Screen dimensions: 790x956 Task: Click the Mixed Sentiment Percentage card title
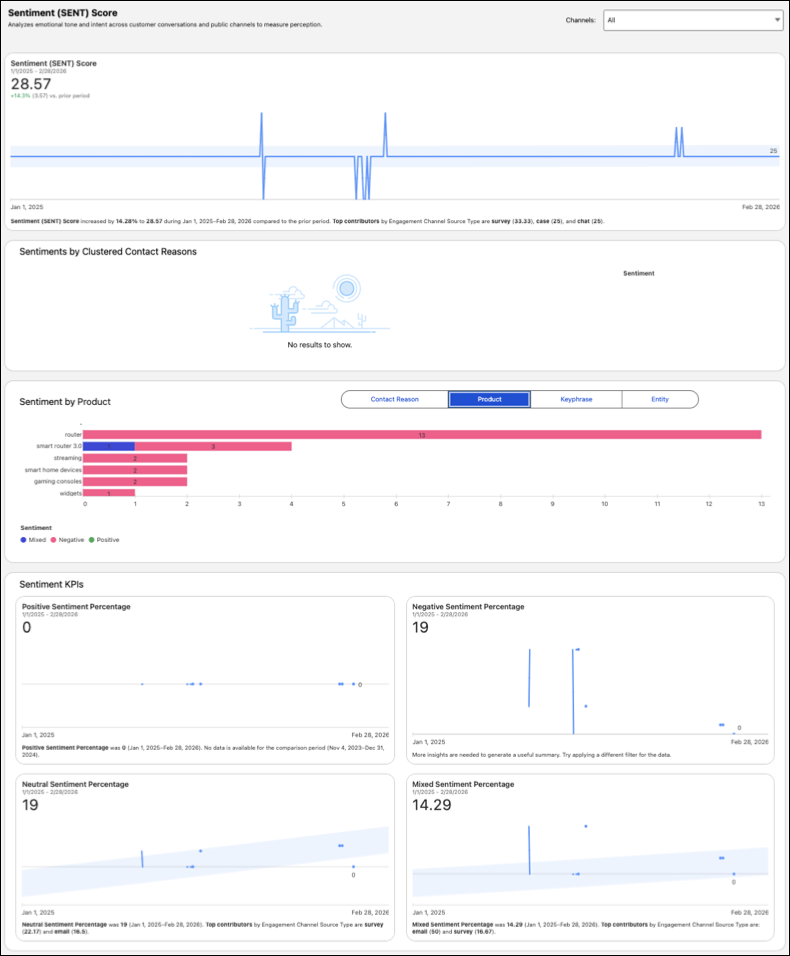(463, 784)
